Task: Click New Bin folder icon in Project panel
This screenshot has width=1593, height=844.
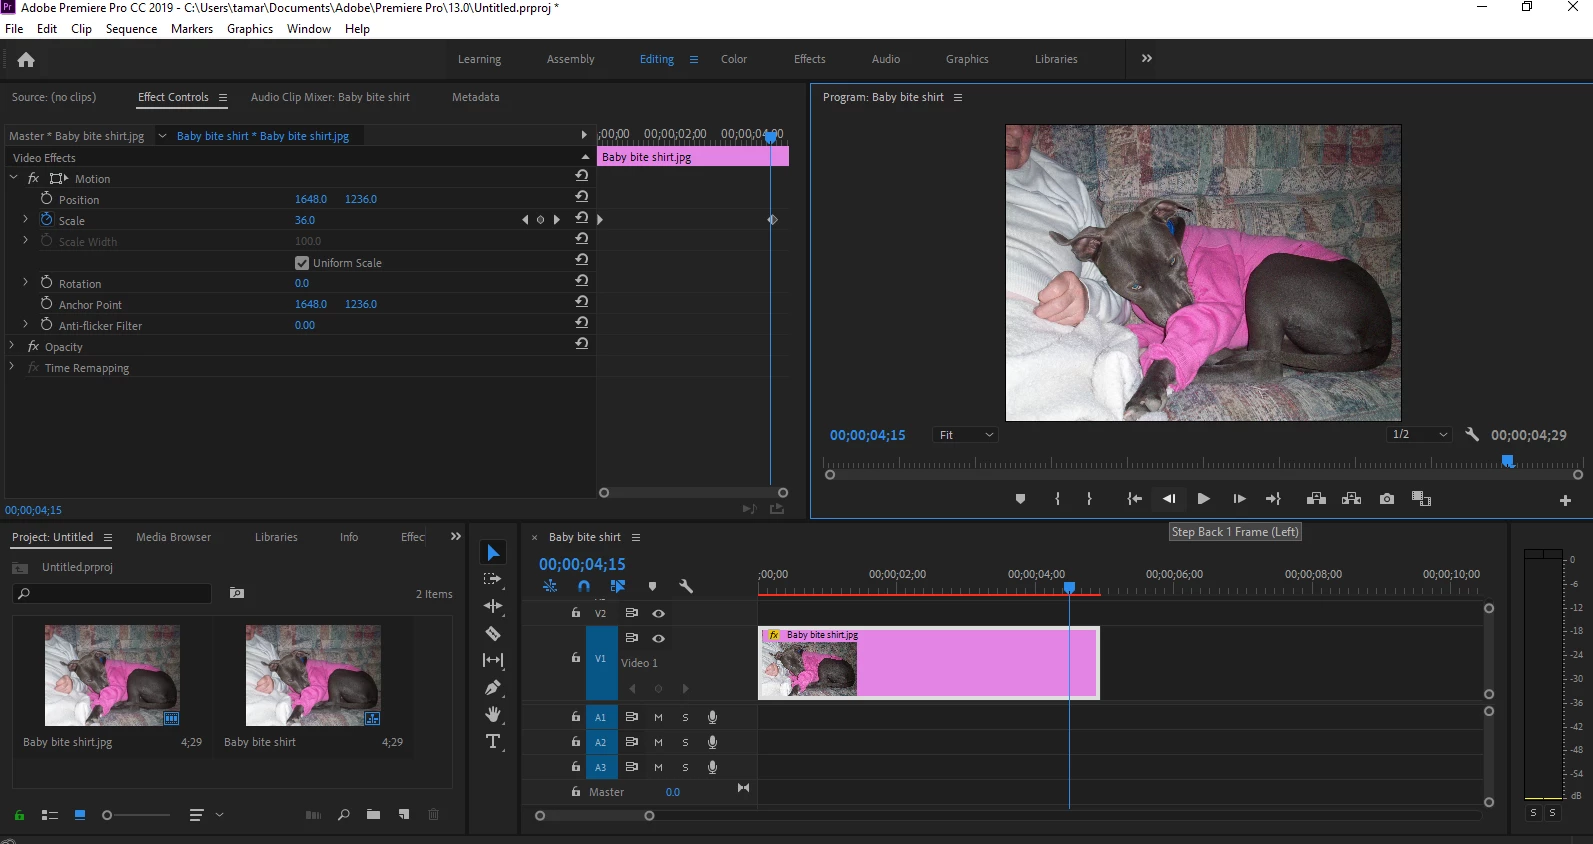Action: pyautogui.click(x=373, y=815)
